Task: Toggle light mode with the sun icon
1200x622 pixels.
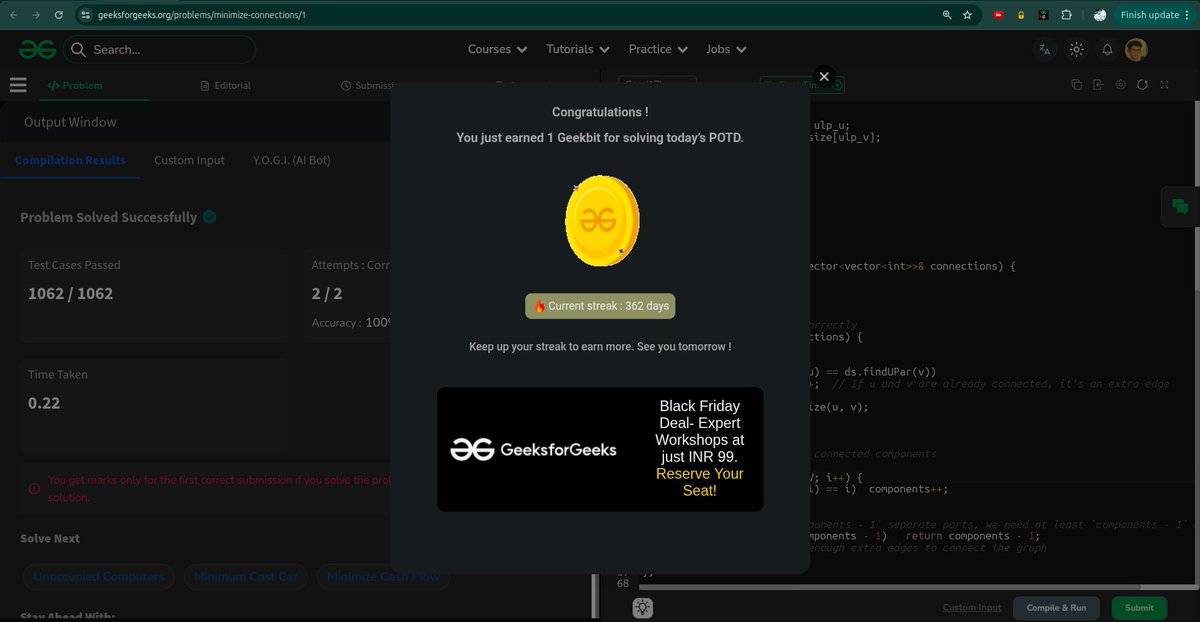Action: (1075, 48)
